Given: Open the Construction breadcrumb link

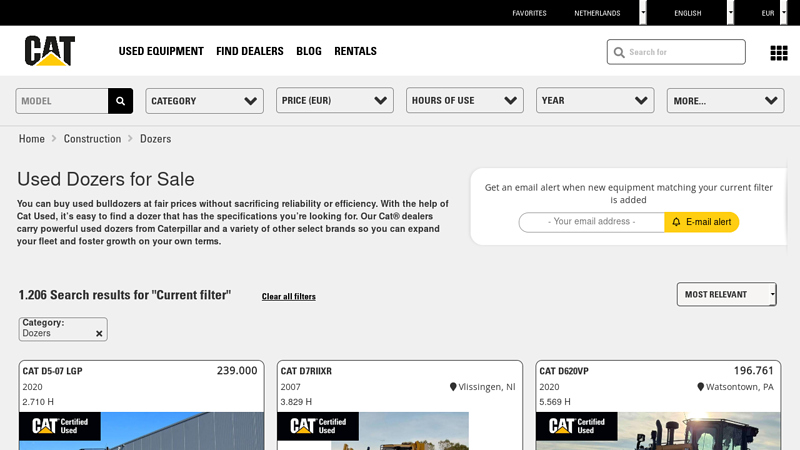Looking at the screenshot, I should [x=92, y=139].
